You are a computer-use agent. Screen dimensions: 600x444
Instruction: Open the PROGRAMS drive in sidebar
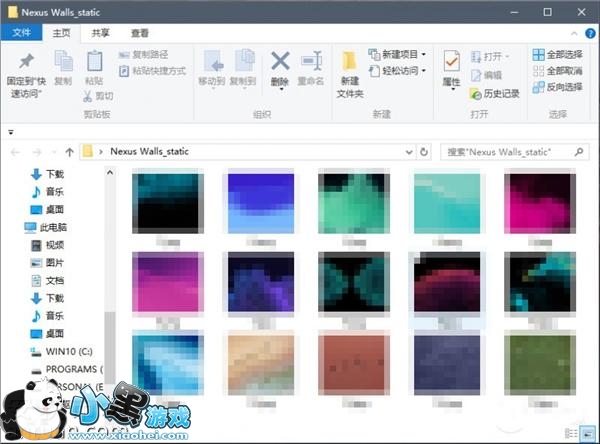click(67, 369)
